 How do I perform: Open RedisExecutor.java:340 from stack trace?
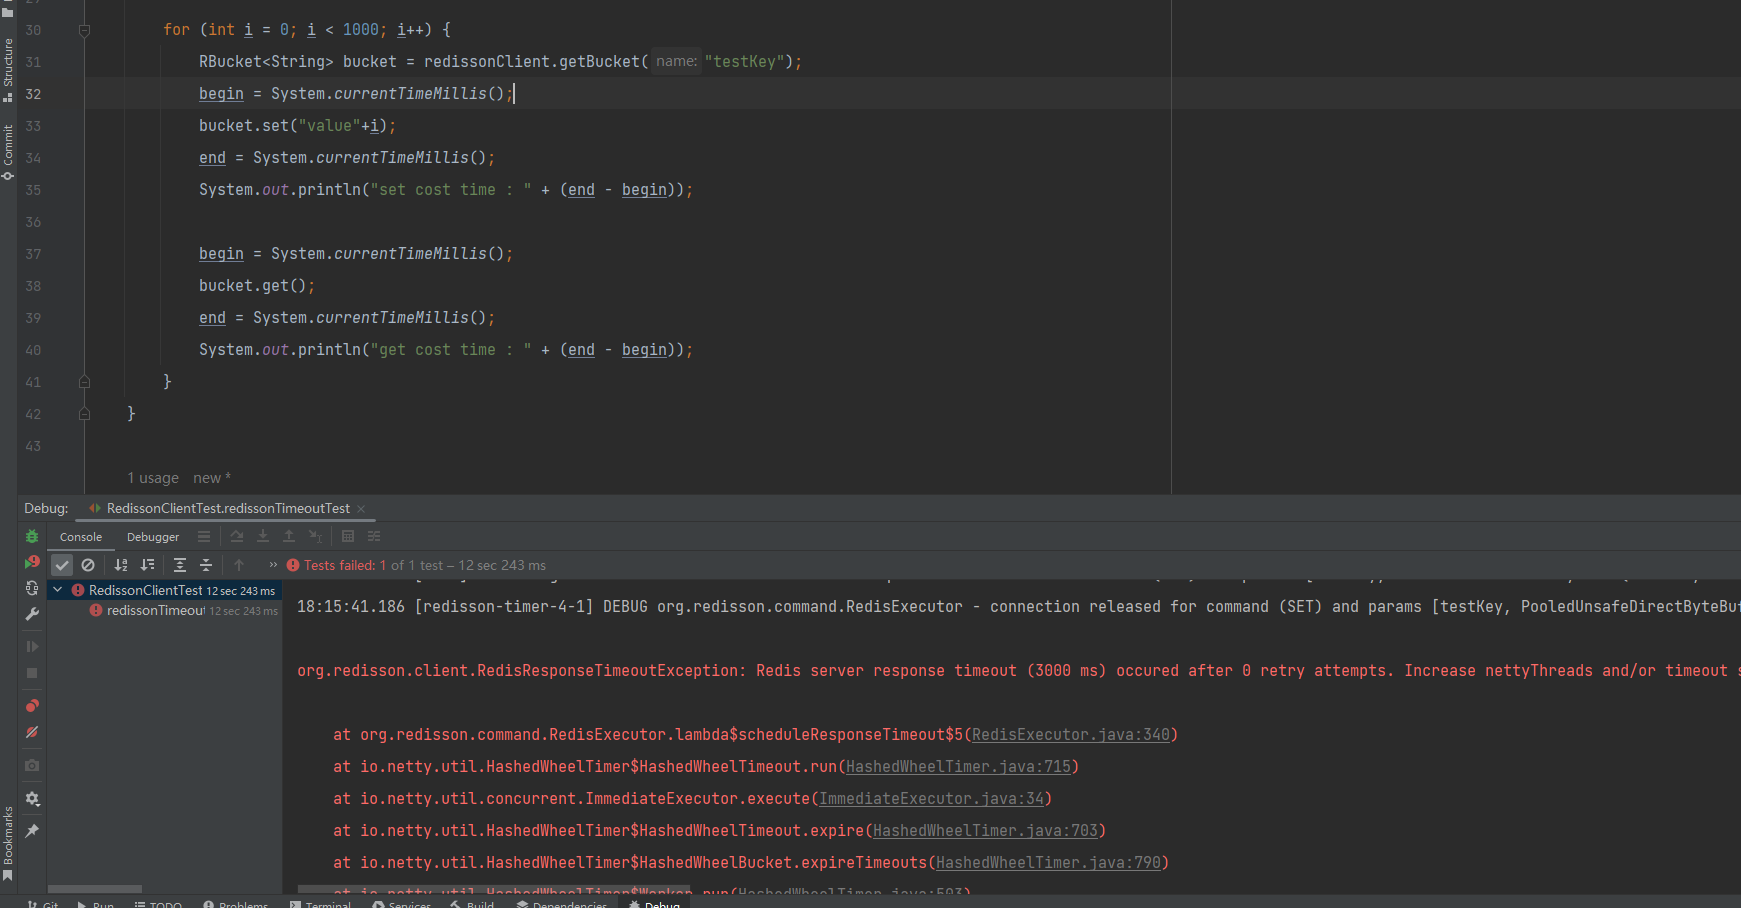pyautogui.click(x=1070, y=734)
